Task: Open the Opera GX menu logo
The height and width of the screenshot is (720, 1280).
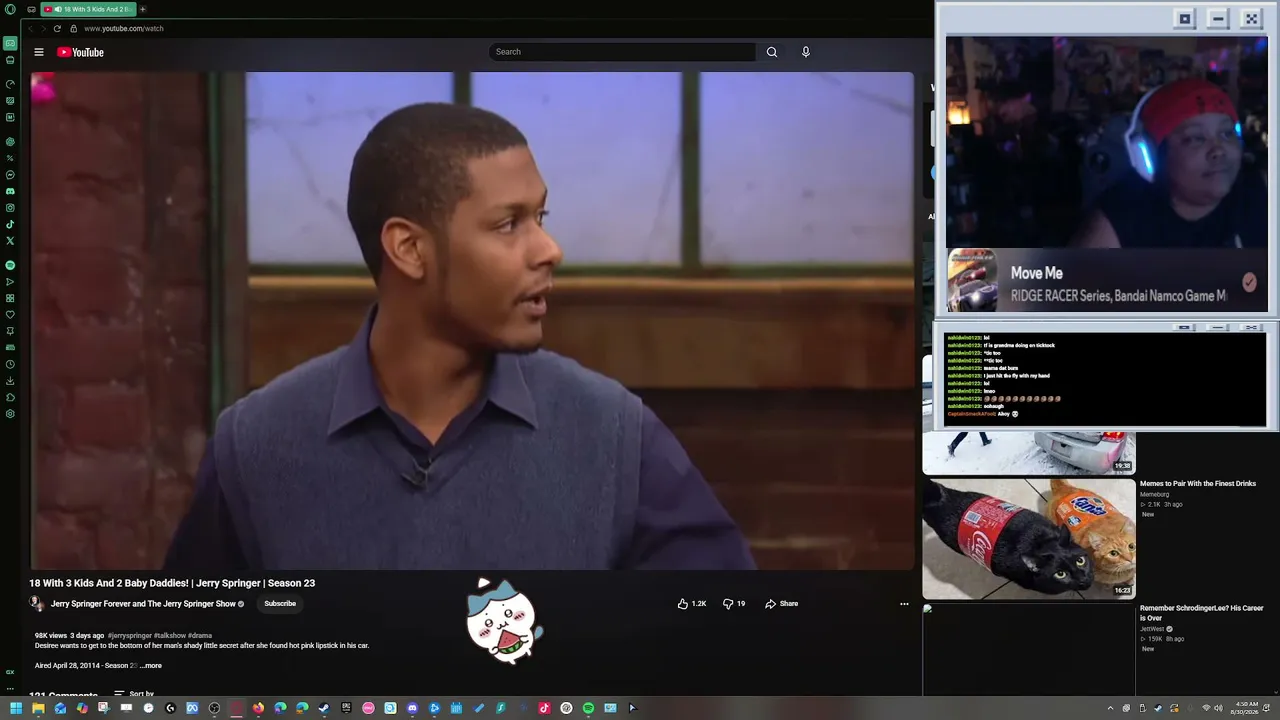Action: coord(10,9)
